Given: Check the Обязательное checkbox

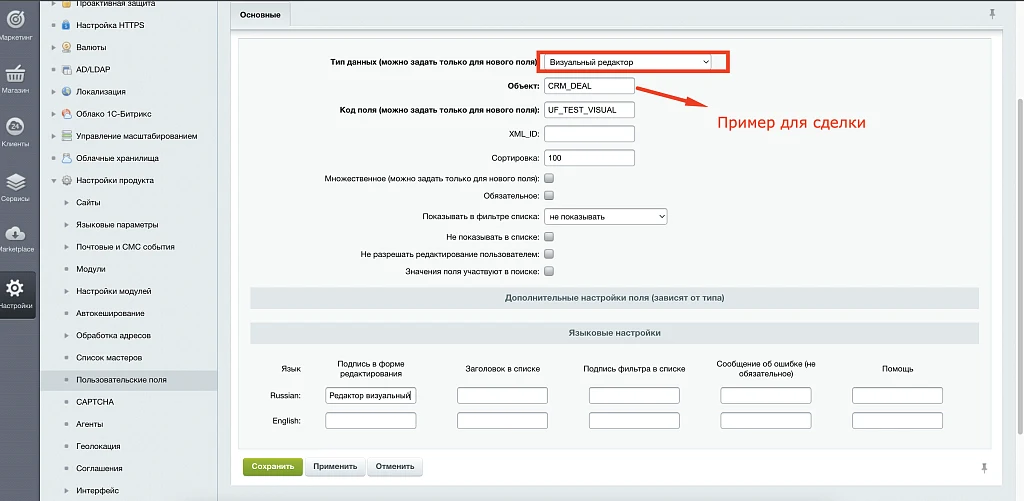Looking at the screenshot, I should click(x=549, y=195).
